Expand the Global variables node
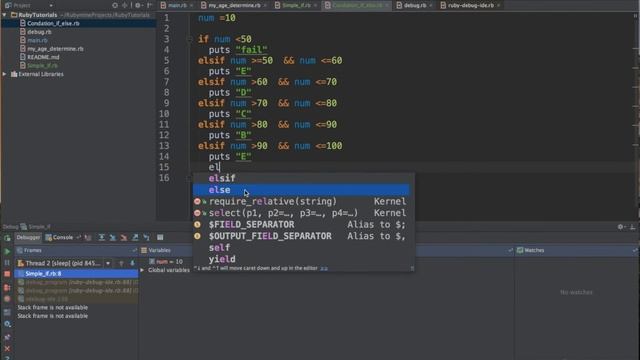The image size is (640, 360). click(142, 270)
